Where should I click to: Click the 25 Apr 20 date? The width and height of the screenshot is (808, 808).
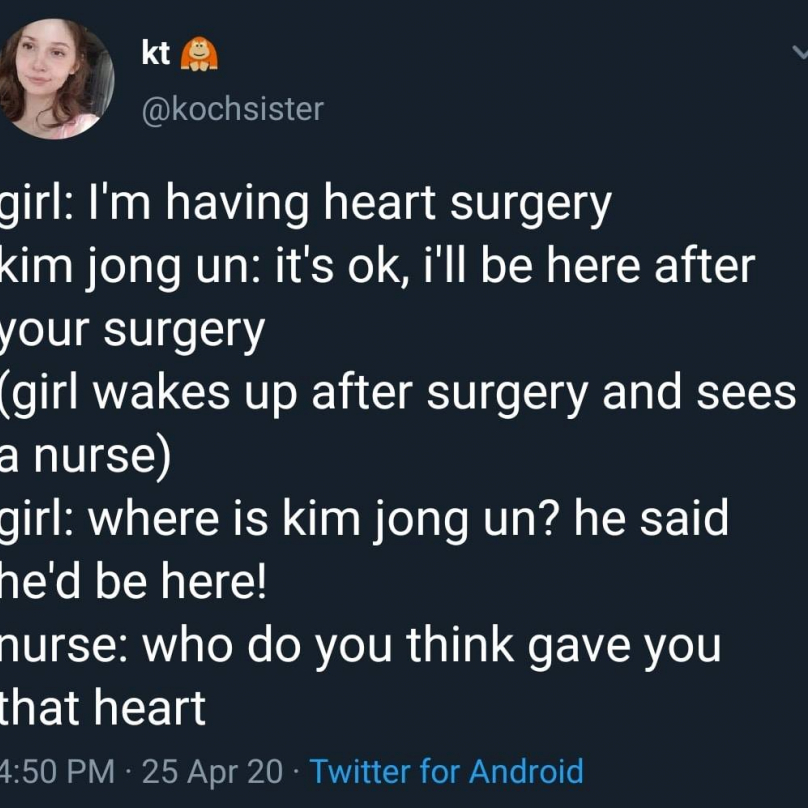click(x=212, y=771)
